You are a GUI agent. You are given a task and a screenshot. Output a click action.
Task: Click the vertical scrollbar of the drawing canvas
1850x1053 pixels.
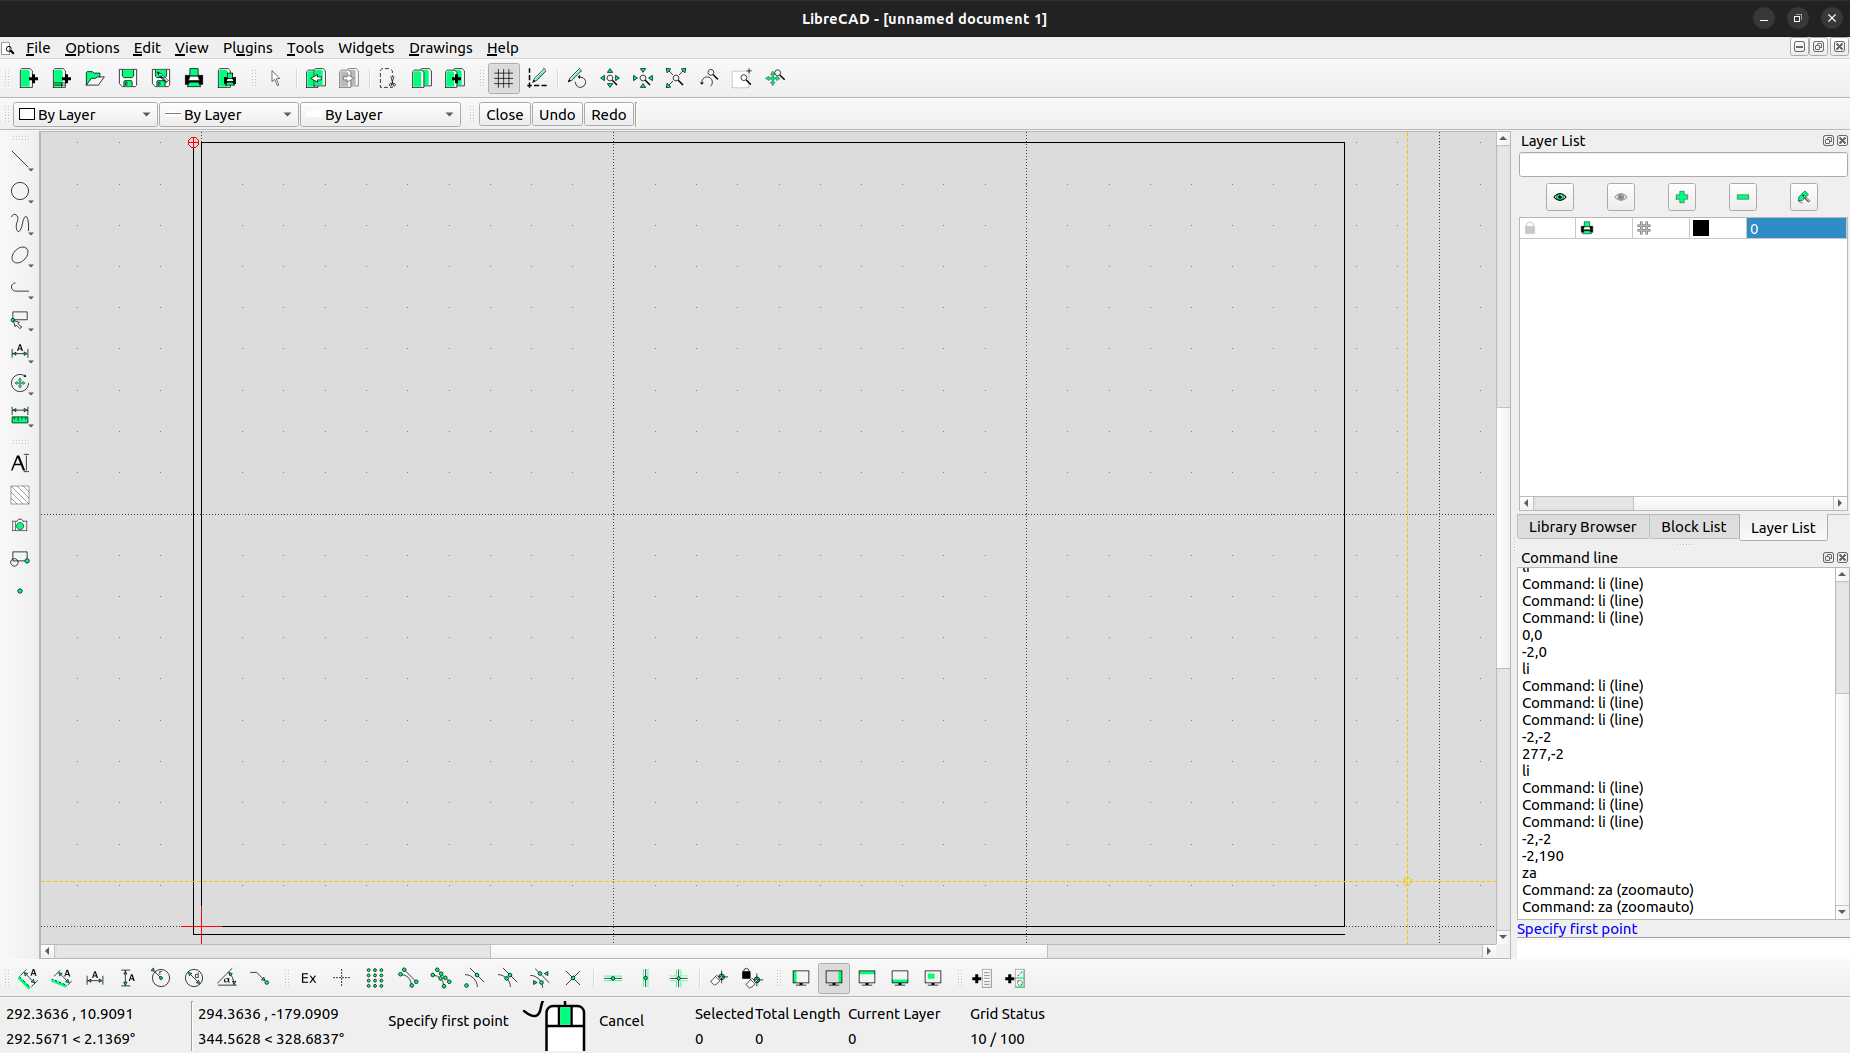coord(1503,538)
